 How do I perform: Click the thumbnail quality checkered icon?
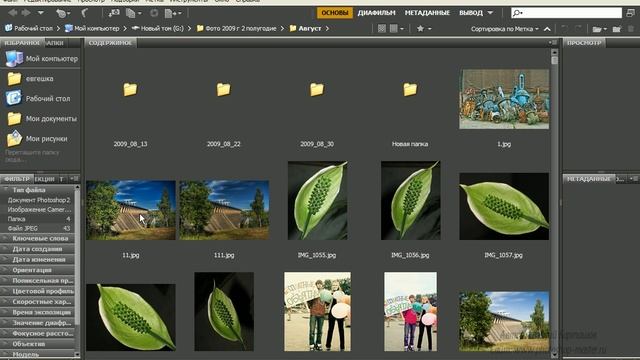[382, 29]
